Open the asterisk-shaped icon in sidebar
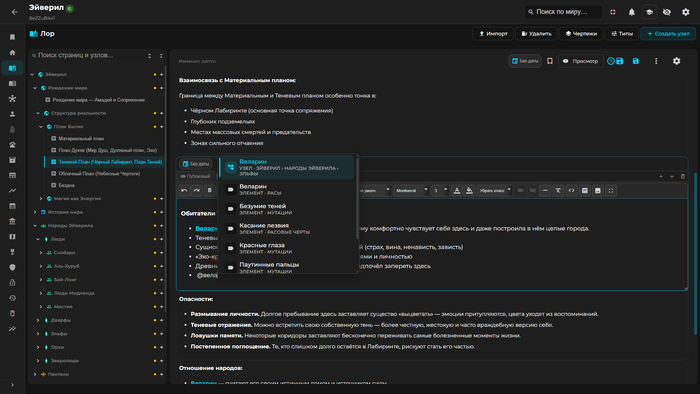 click(12, 98)
